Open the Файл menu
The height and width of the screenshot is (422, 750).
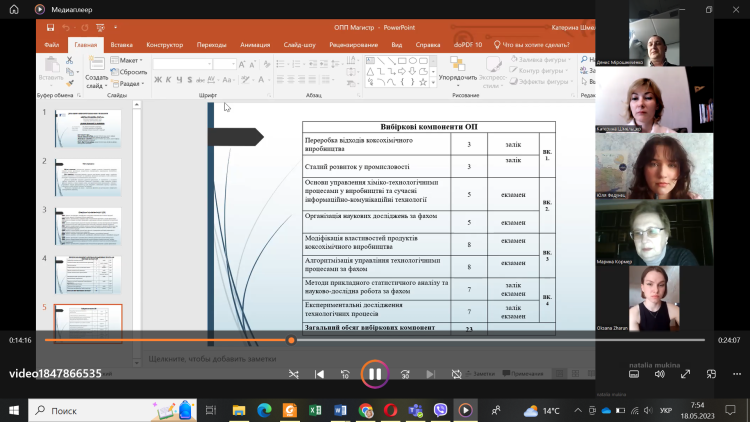click(x=51, y=45)
